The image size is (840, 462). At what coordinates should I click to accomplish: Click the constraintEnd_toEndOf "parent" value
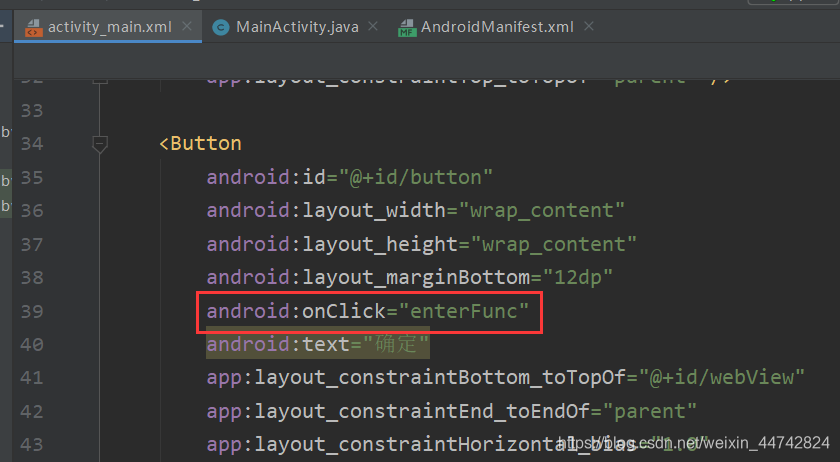point(649,411)
